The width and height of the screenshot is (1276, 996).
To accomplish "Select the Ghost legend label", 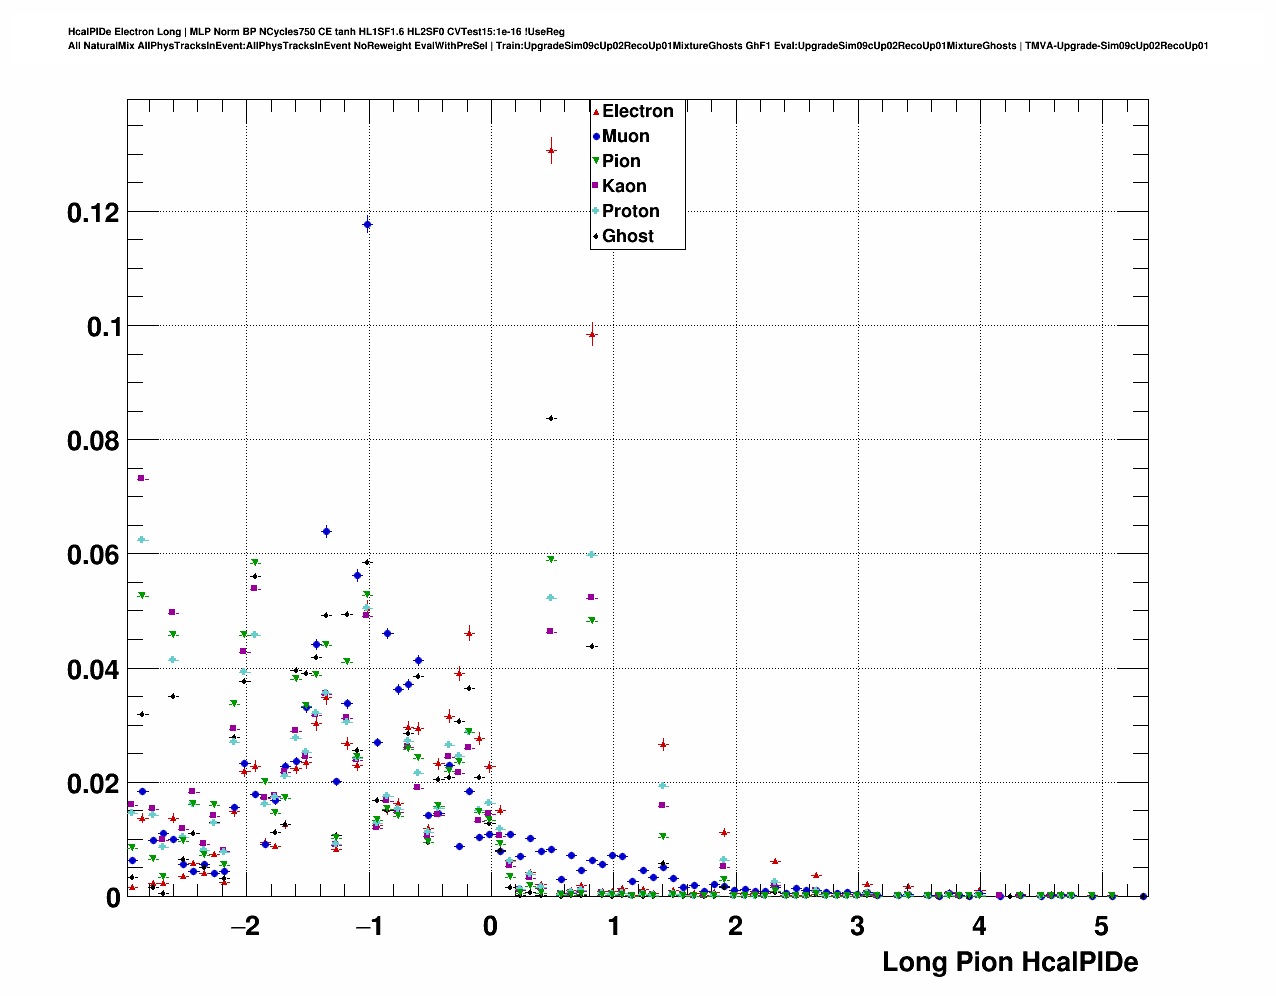I will coord(628,236).
